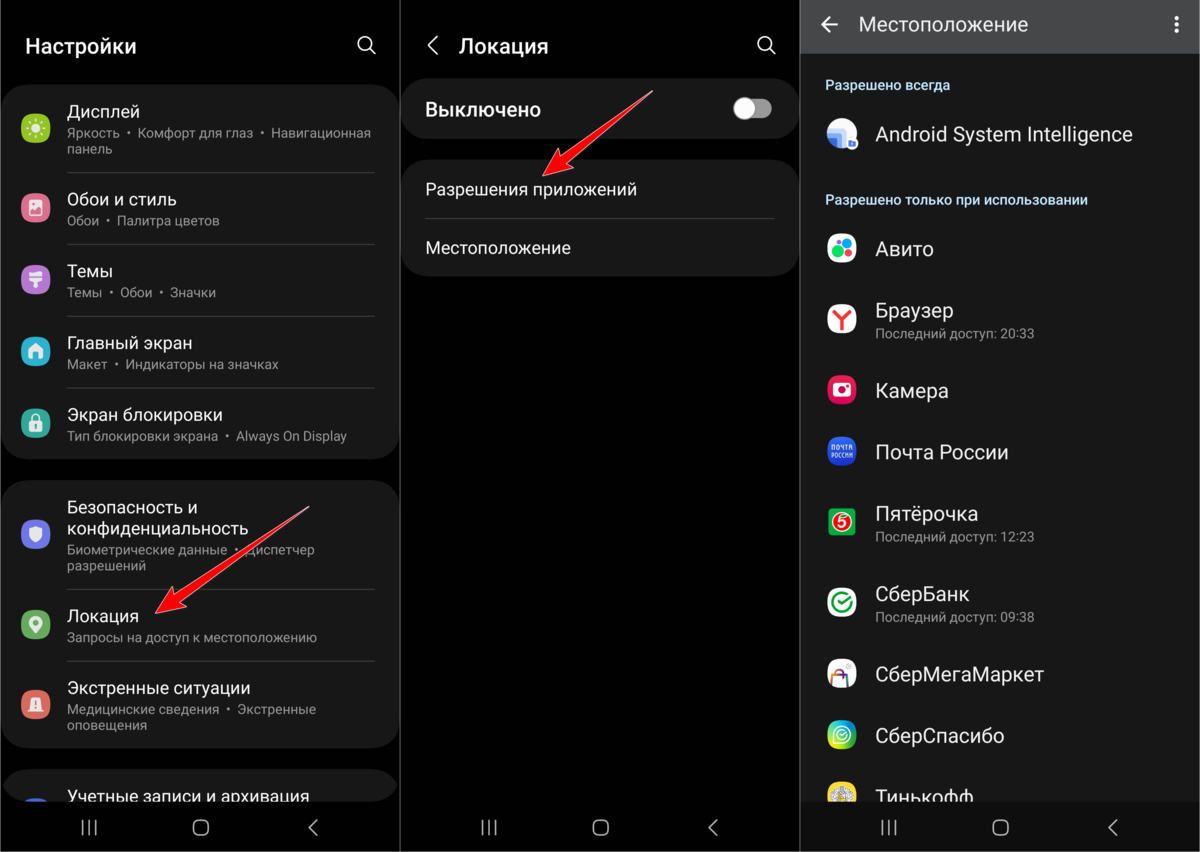Tap the Авито app icon

[x=842, y=249]
